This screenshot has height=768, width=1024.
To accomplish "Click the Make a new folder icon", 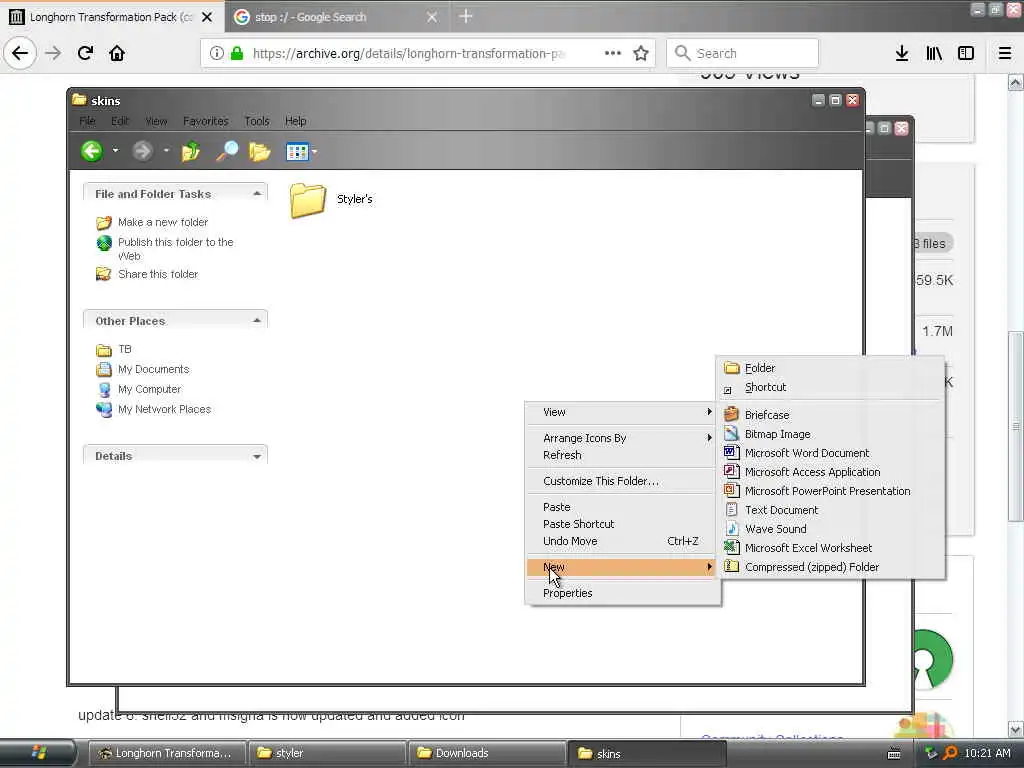I will [x=104, y=223].
